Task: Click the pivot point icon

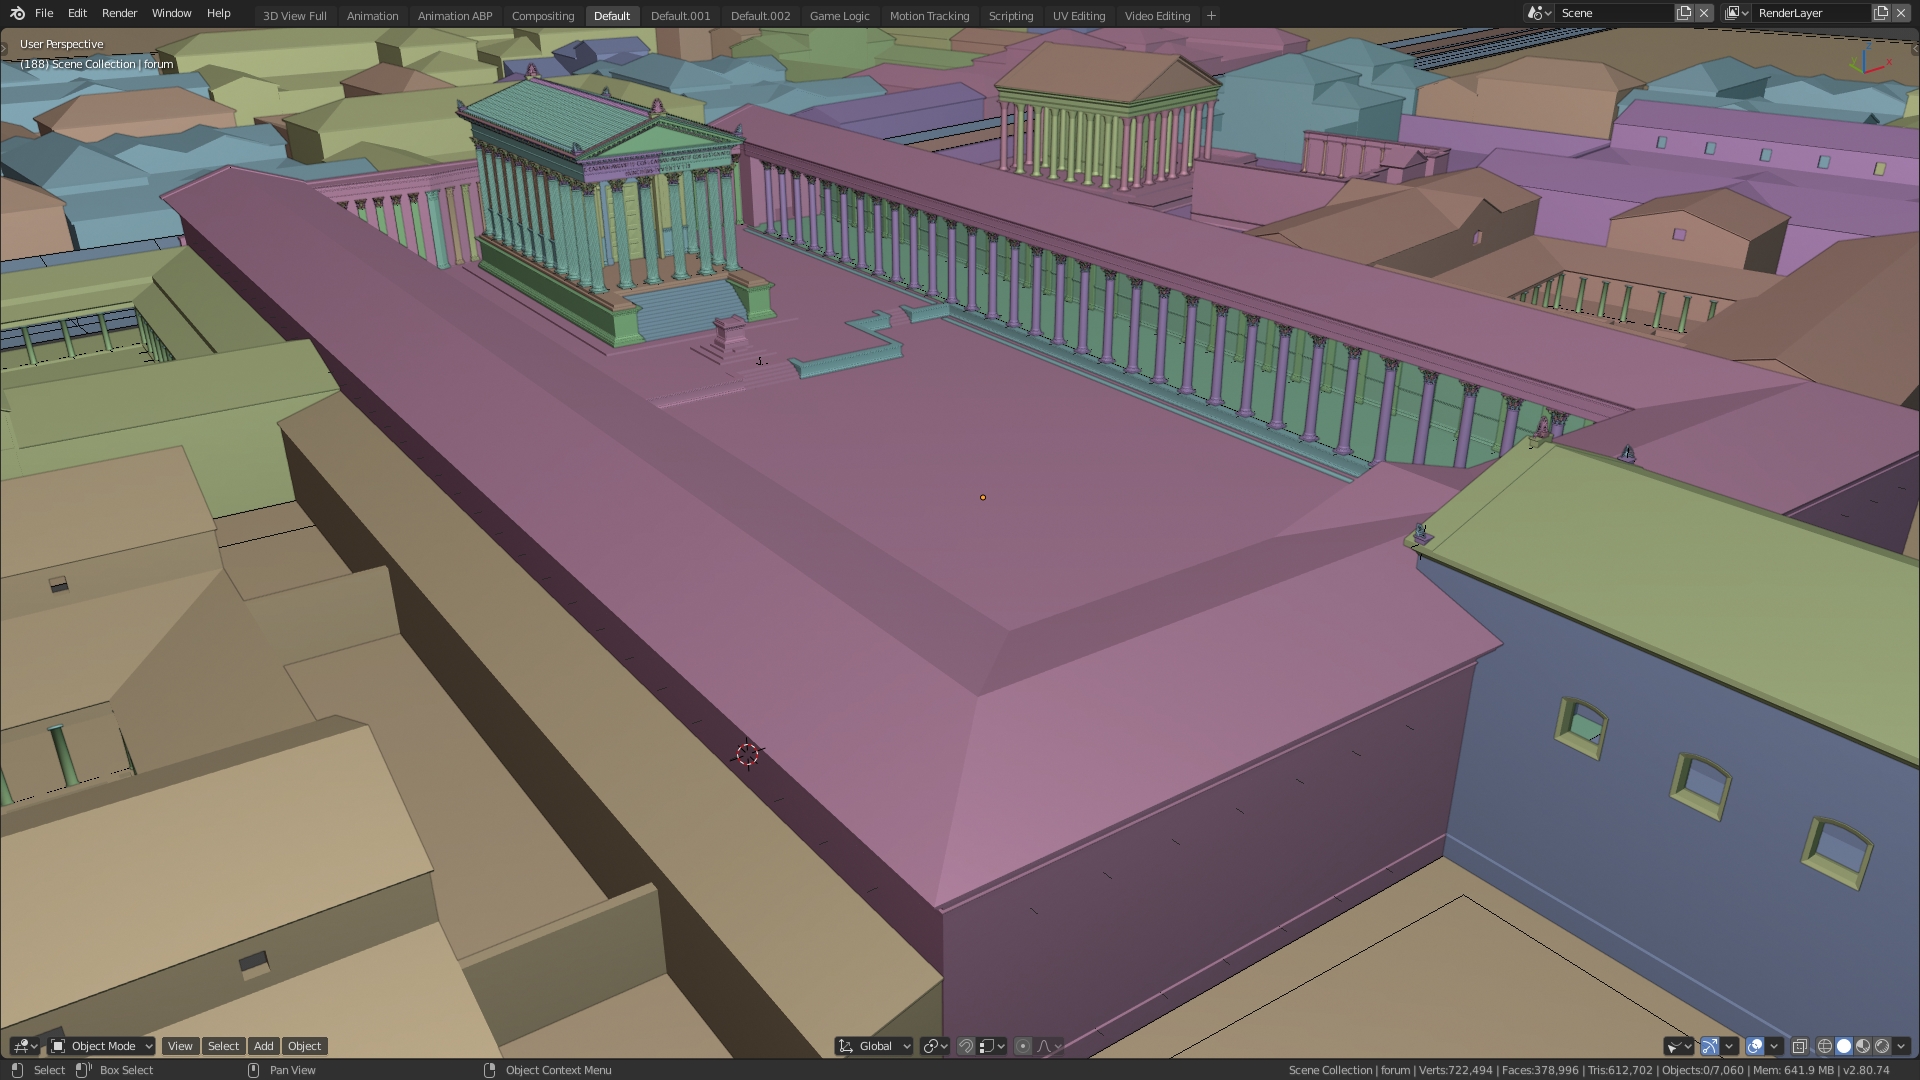Action: pyautogui.click(x=931, y=1046)
